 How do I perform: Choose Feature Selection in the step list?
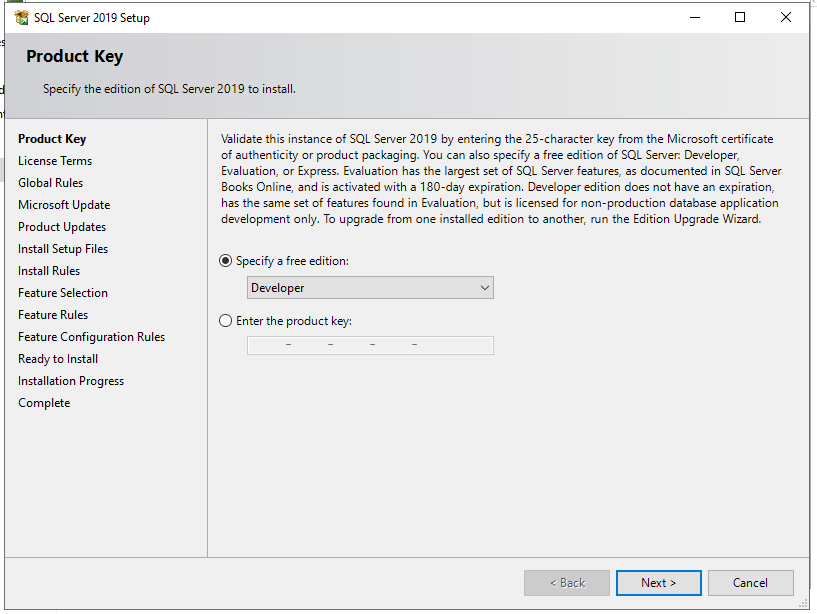click(63, 293)
